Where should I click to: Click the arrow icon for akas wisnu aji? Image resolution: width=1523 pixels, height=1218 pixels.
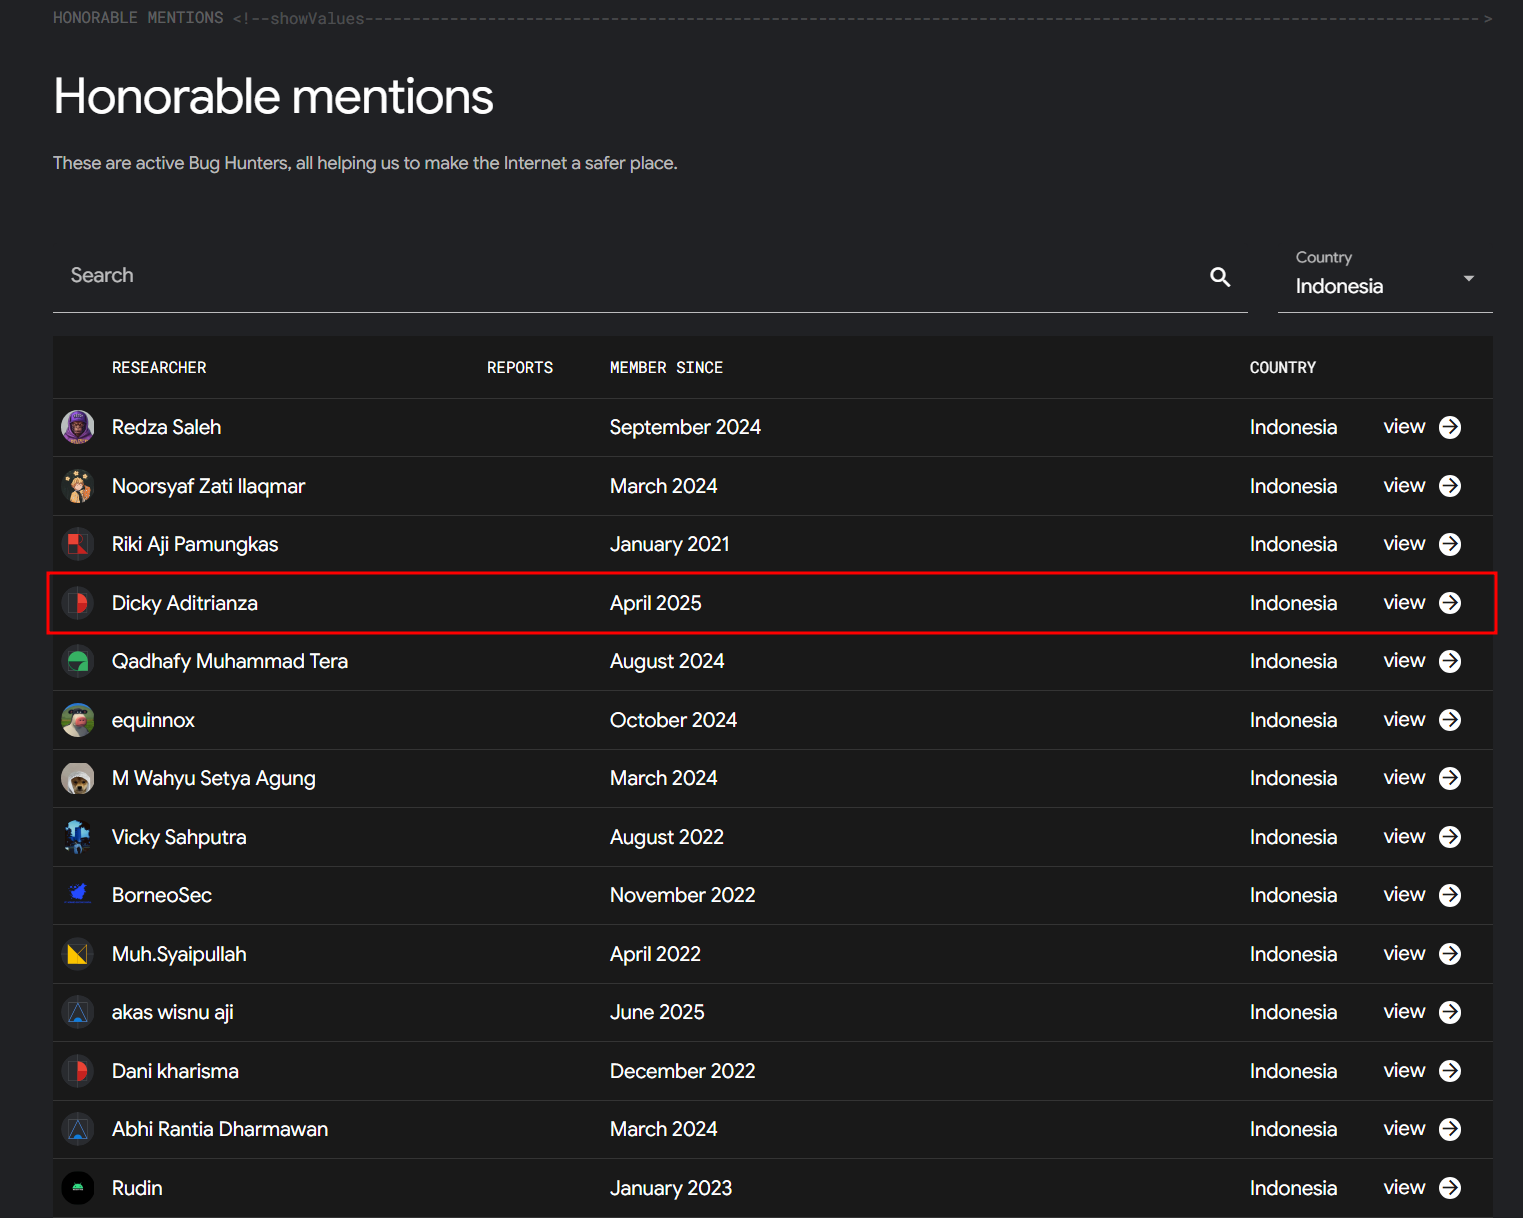tap(1450, 1012)
